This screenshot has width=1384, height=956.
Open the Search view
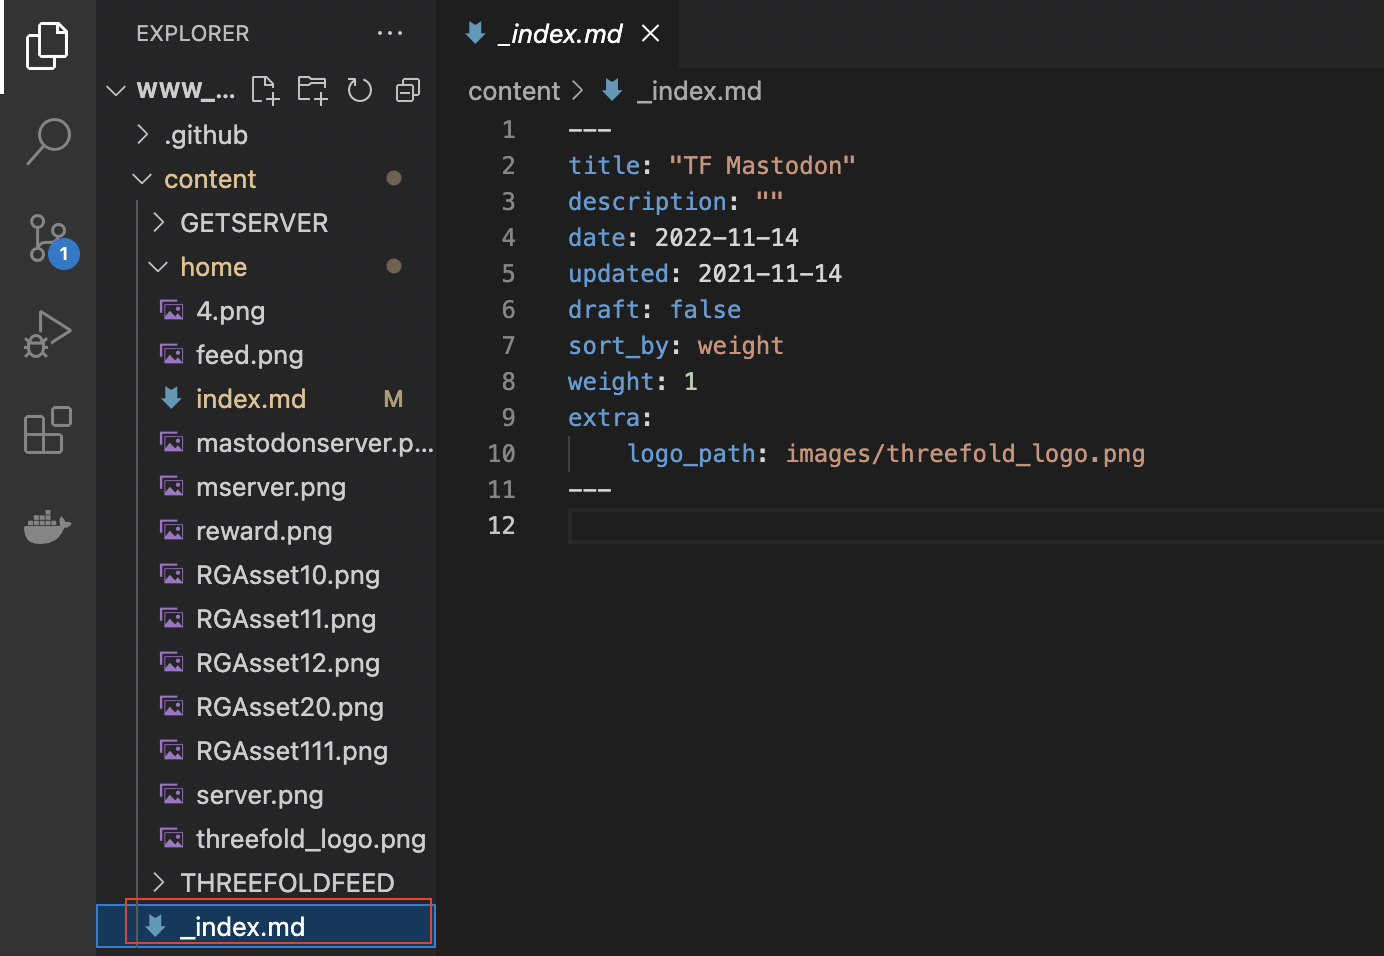tap(47, 141)
